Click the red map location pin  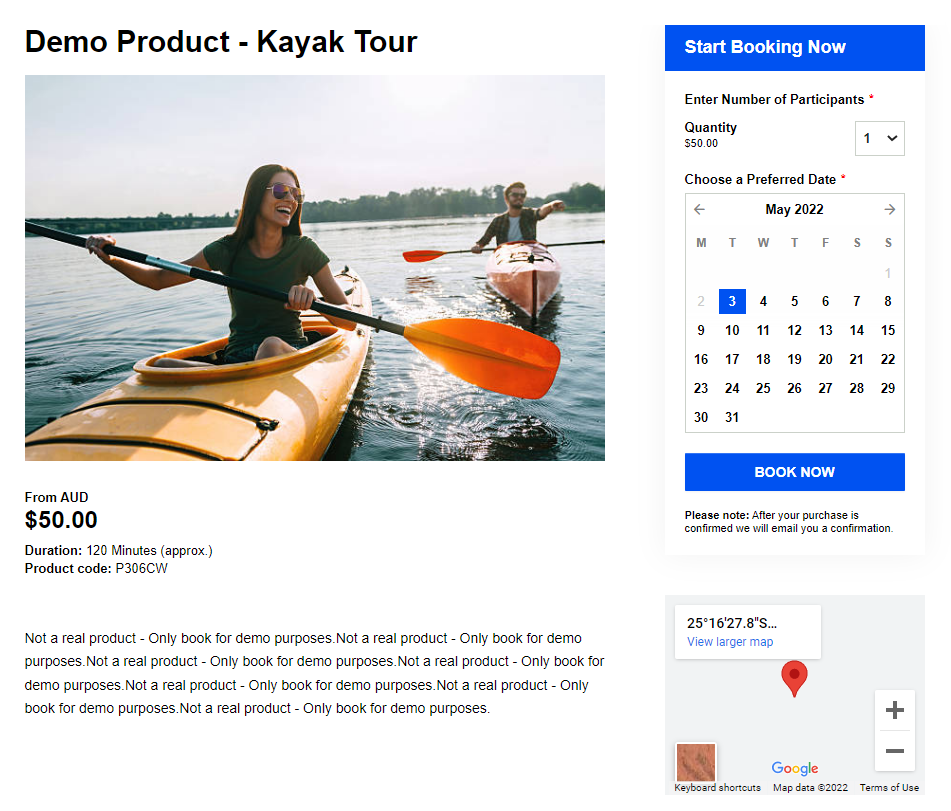click(794, 677)
